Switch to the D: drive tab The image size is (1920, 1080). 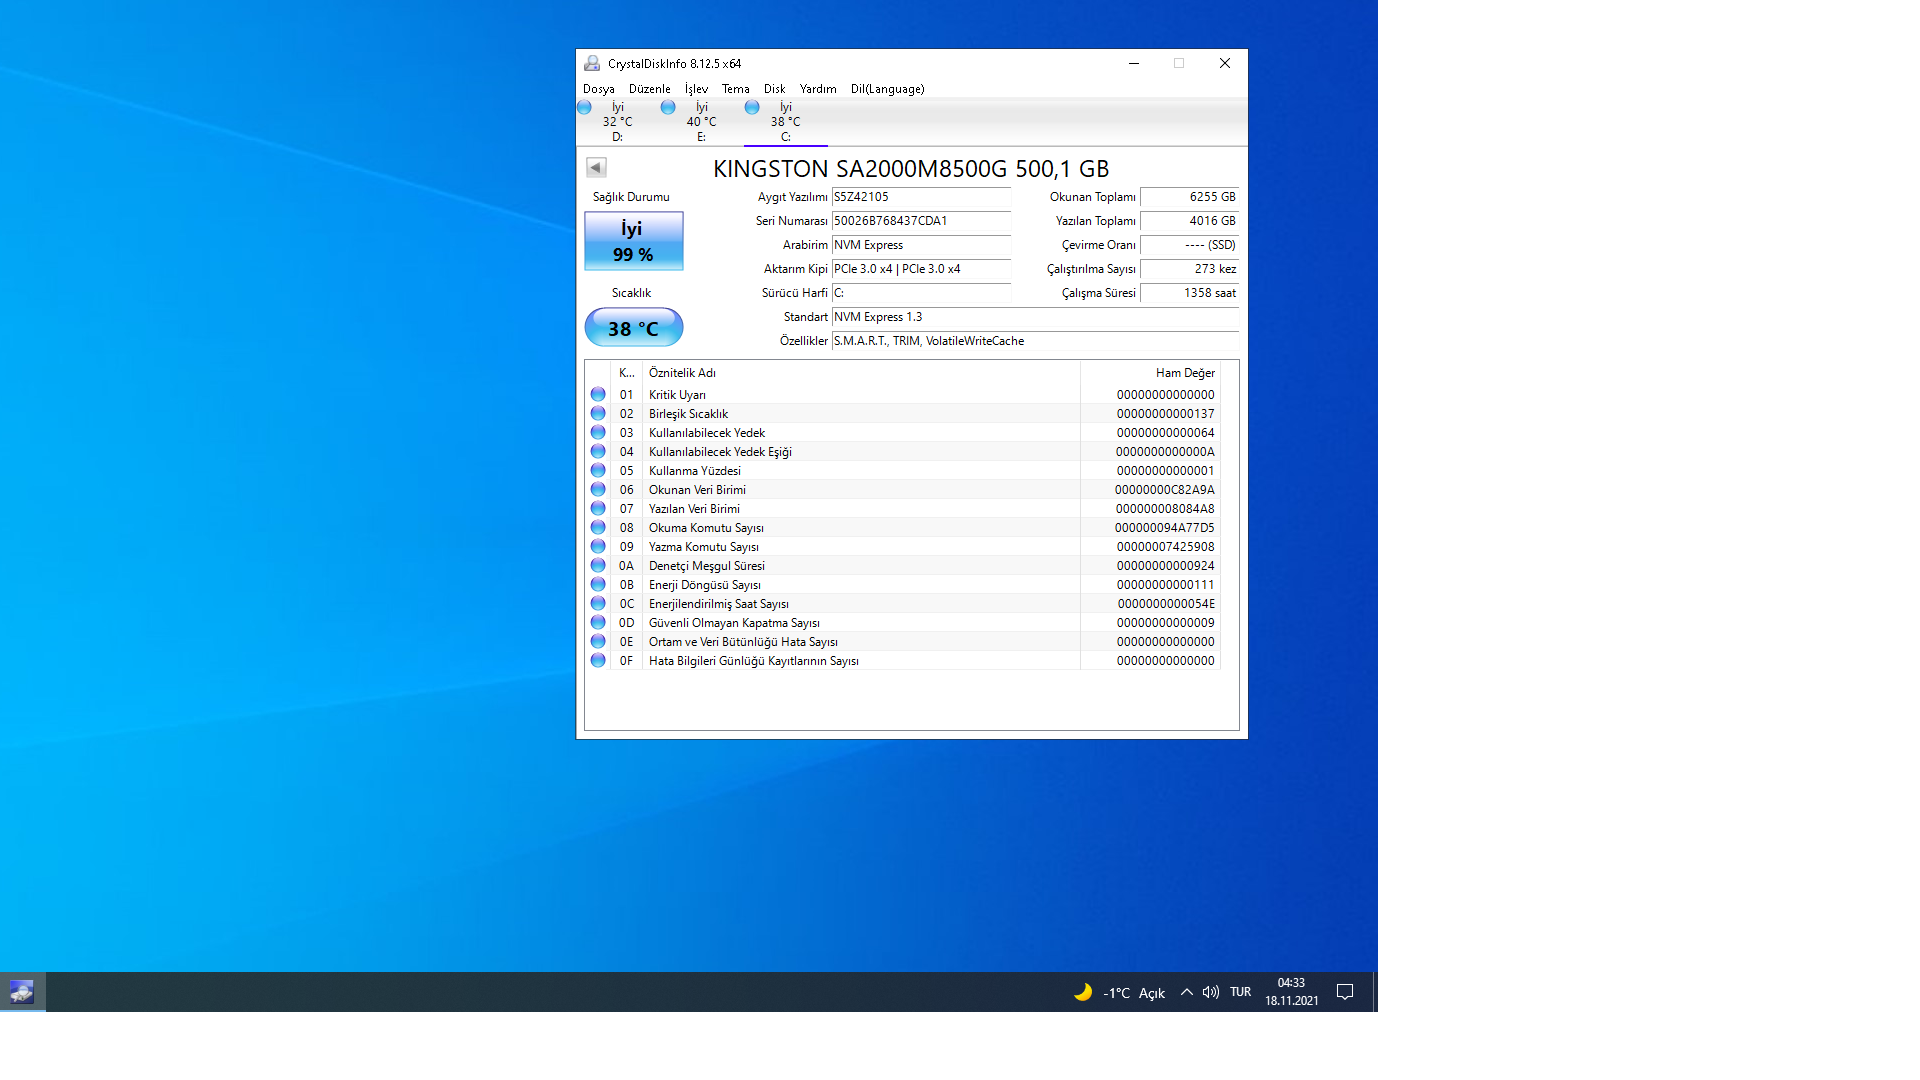(617, 122)
